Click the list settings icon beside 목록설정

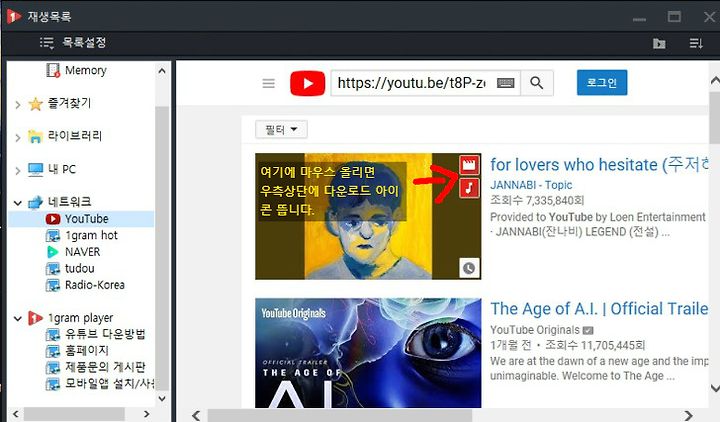tap(47, 43)
